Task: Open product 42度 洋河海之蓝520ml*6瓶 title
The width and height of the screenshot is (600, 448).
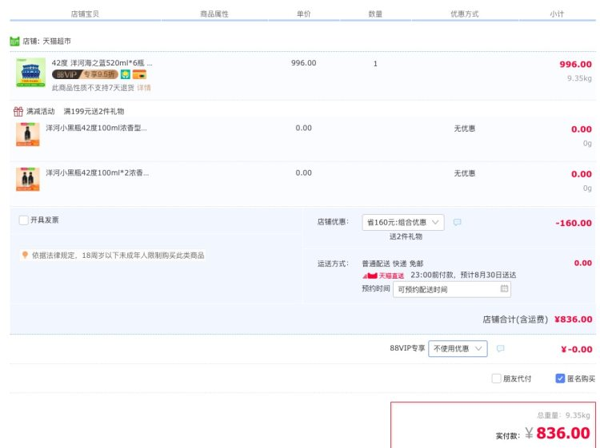Action: 102,63
